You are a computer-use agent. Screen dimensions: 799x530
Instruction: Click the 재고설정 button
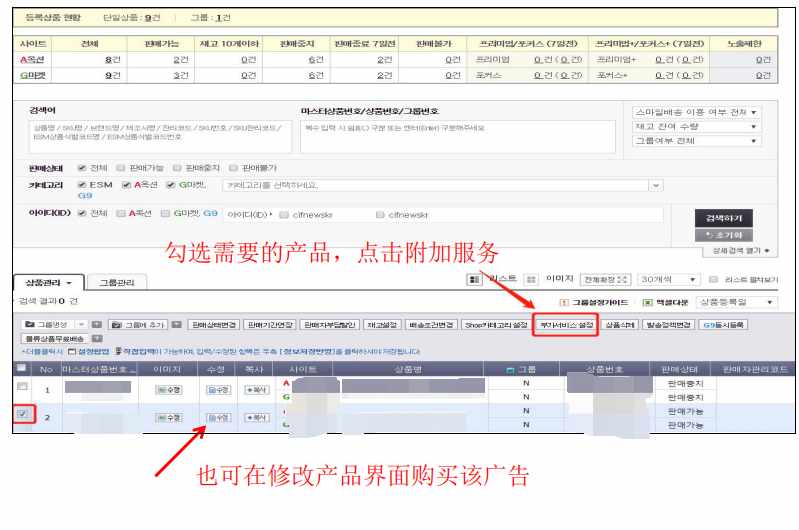[382, 325]
